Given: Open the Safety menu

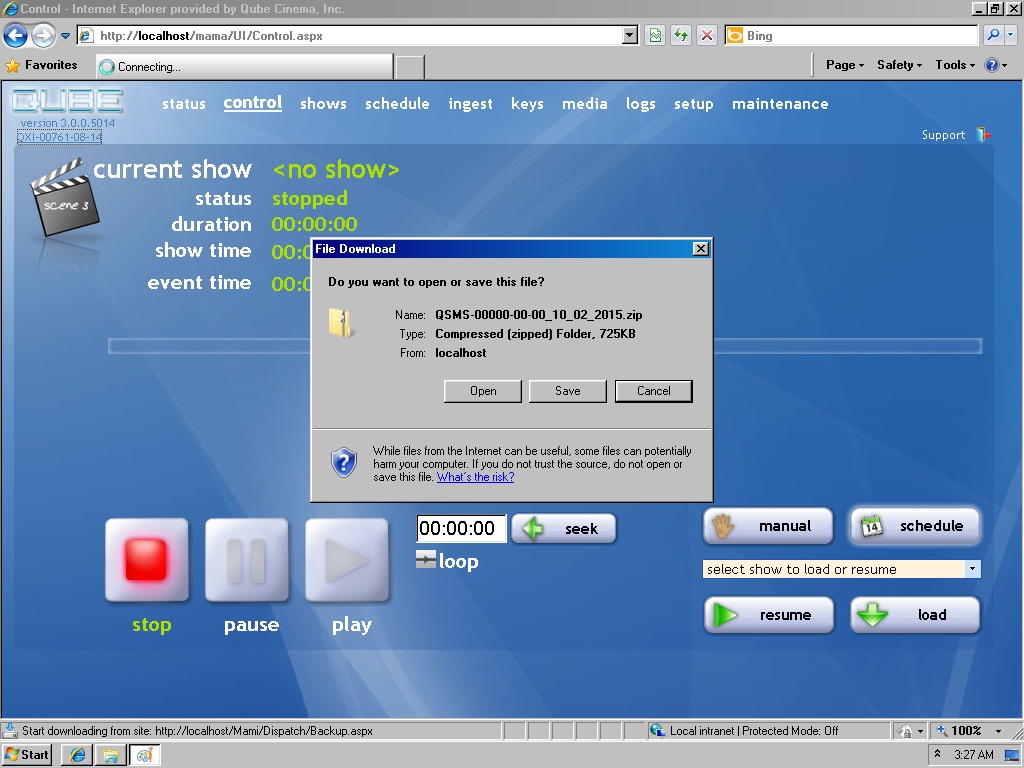Looking at the screenshot, I should pos(899,65).
